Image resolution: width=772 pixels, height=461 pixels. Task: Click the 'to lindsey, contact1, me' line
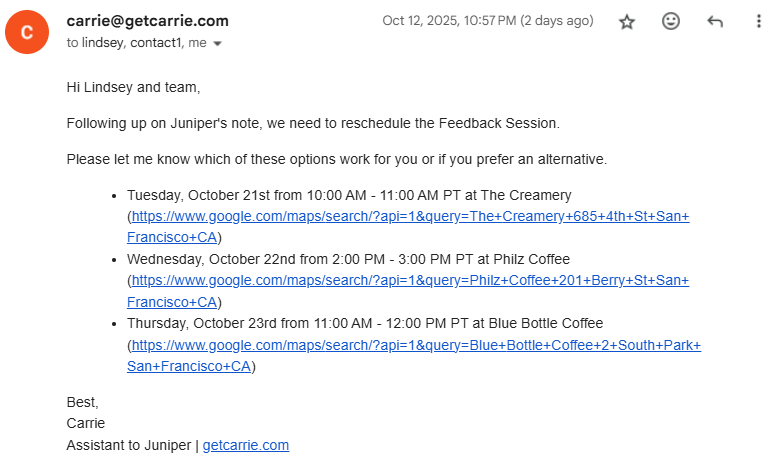click(136, 43)
